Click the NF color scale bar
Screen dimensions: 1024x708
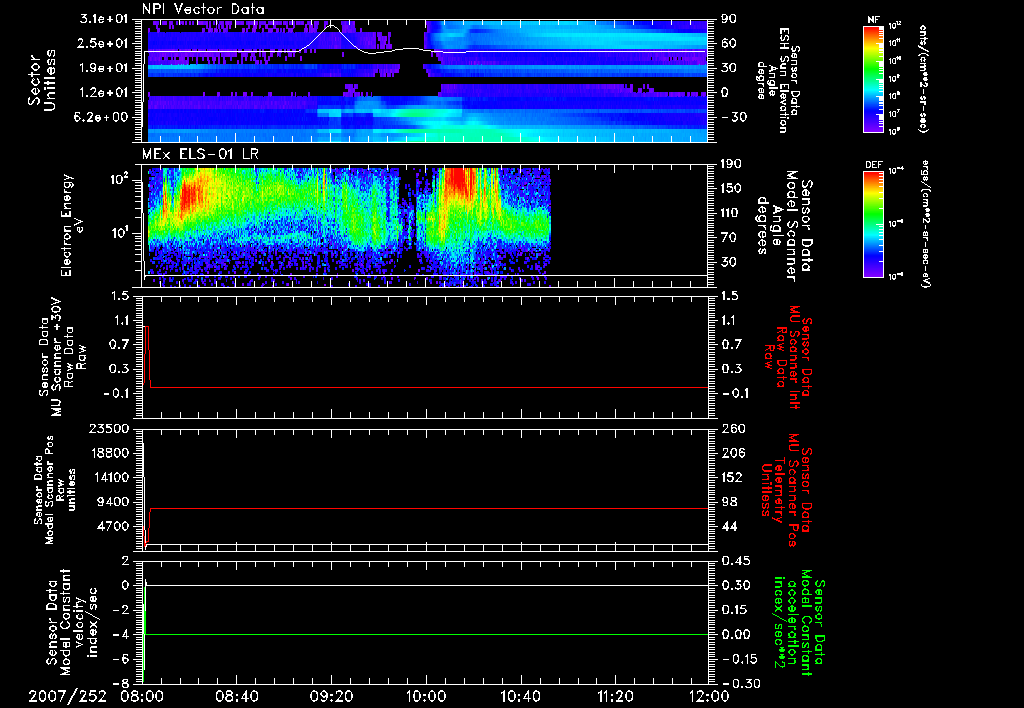pos(873,79)
